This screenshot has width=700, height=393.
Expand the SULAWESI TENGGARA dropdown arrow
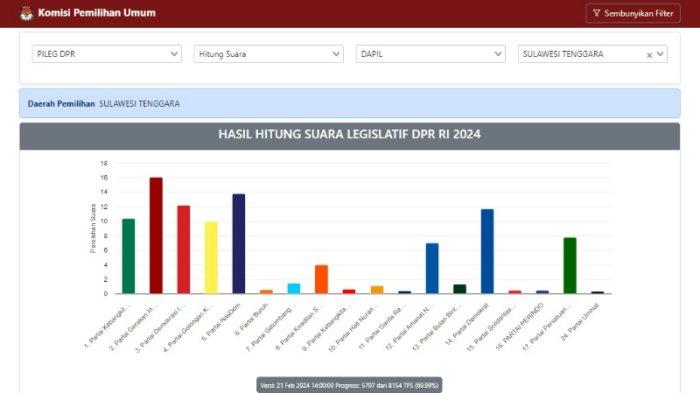click(660, 54)
